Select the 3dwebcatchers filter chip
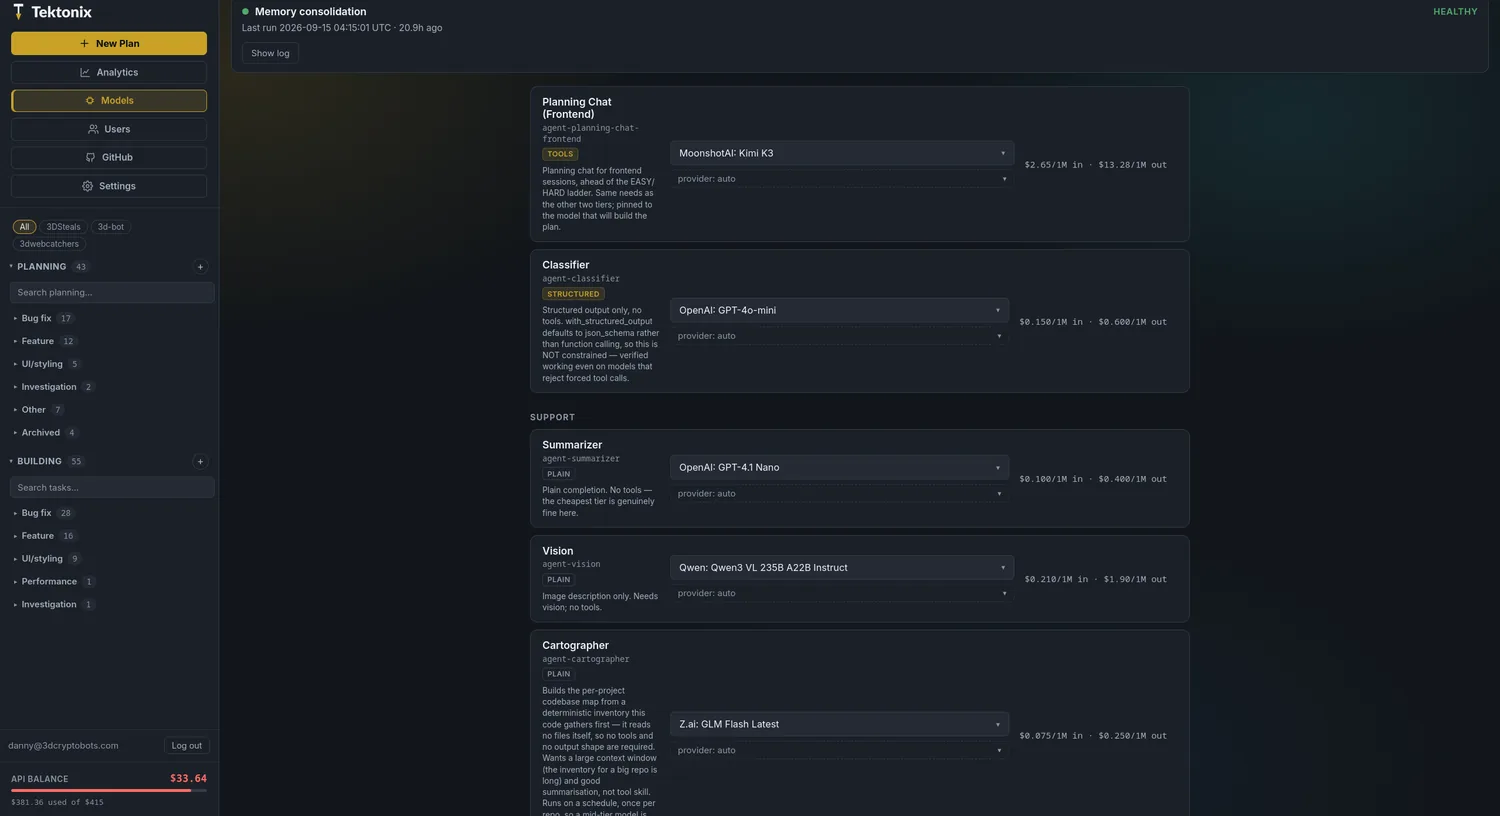 coord(49,244)
